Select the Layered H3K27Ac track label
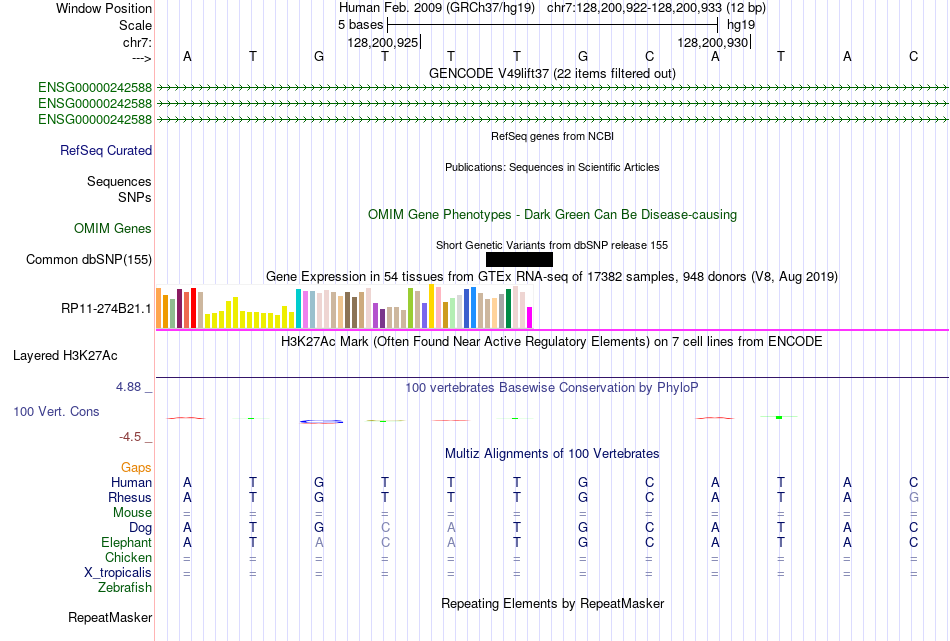The width and height of the screenshot is (950, 641). click(65, 356)
